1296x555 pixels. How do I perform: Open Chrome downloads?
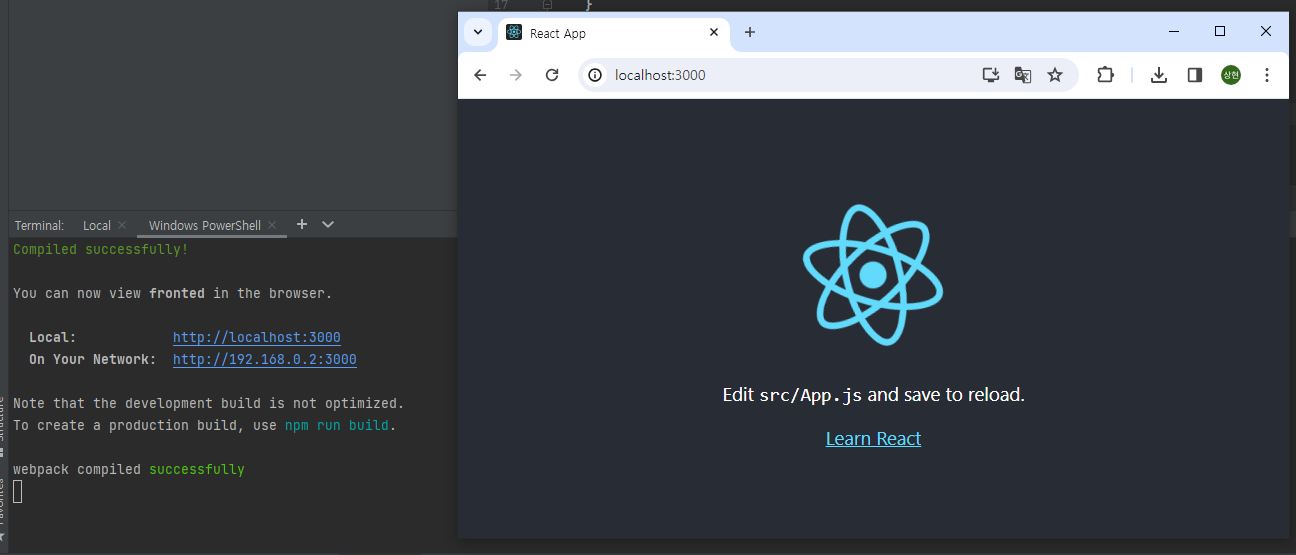click(1159, 75)
